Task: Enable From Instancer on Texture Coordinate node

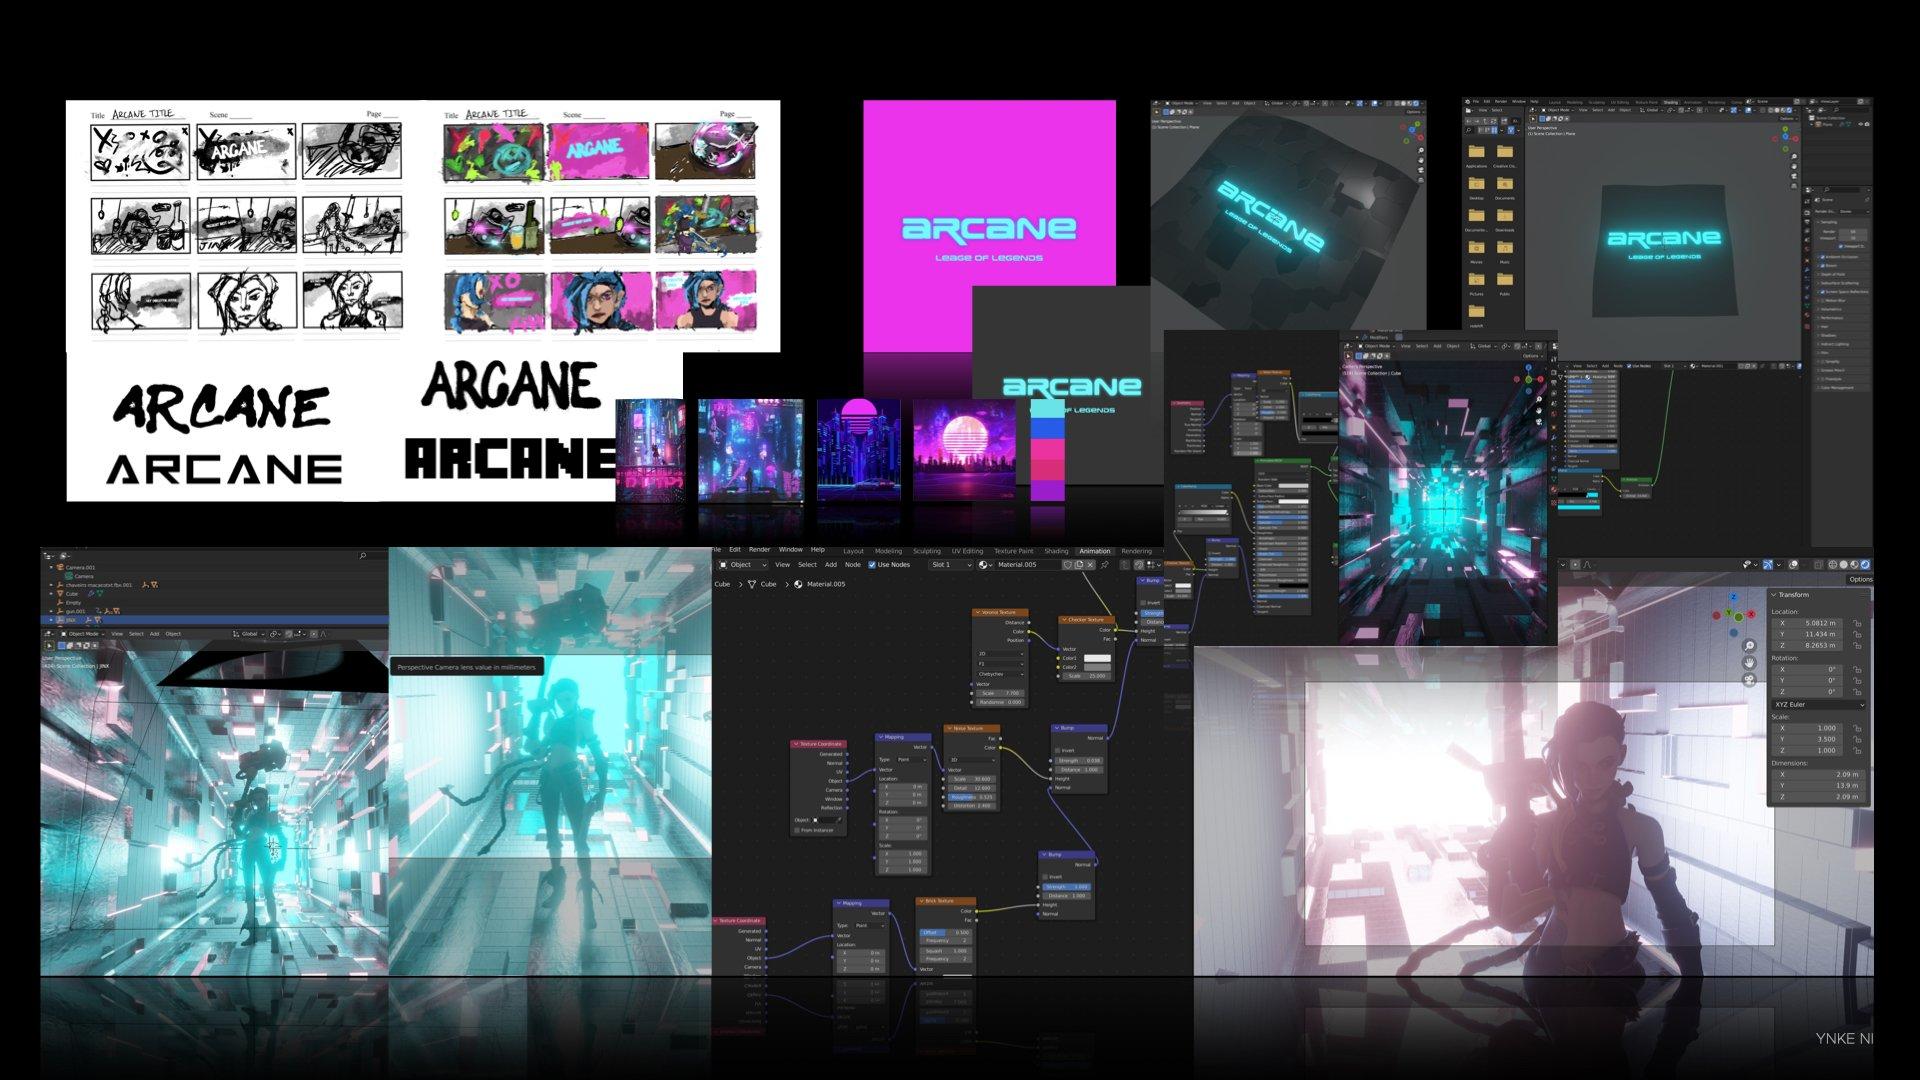Action: coord(797,830)
